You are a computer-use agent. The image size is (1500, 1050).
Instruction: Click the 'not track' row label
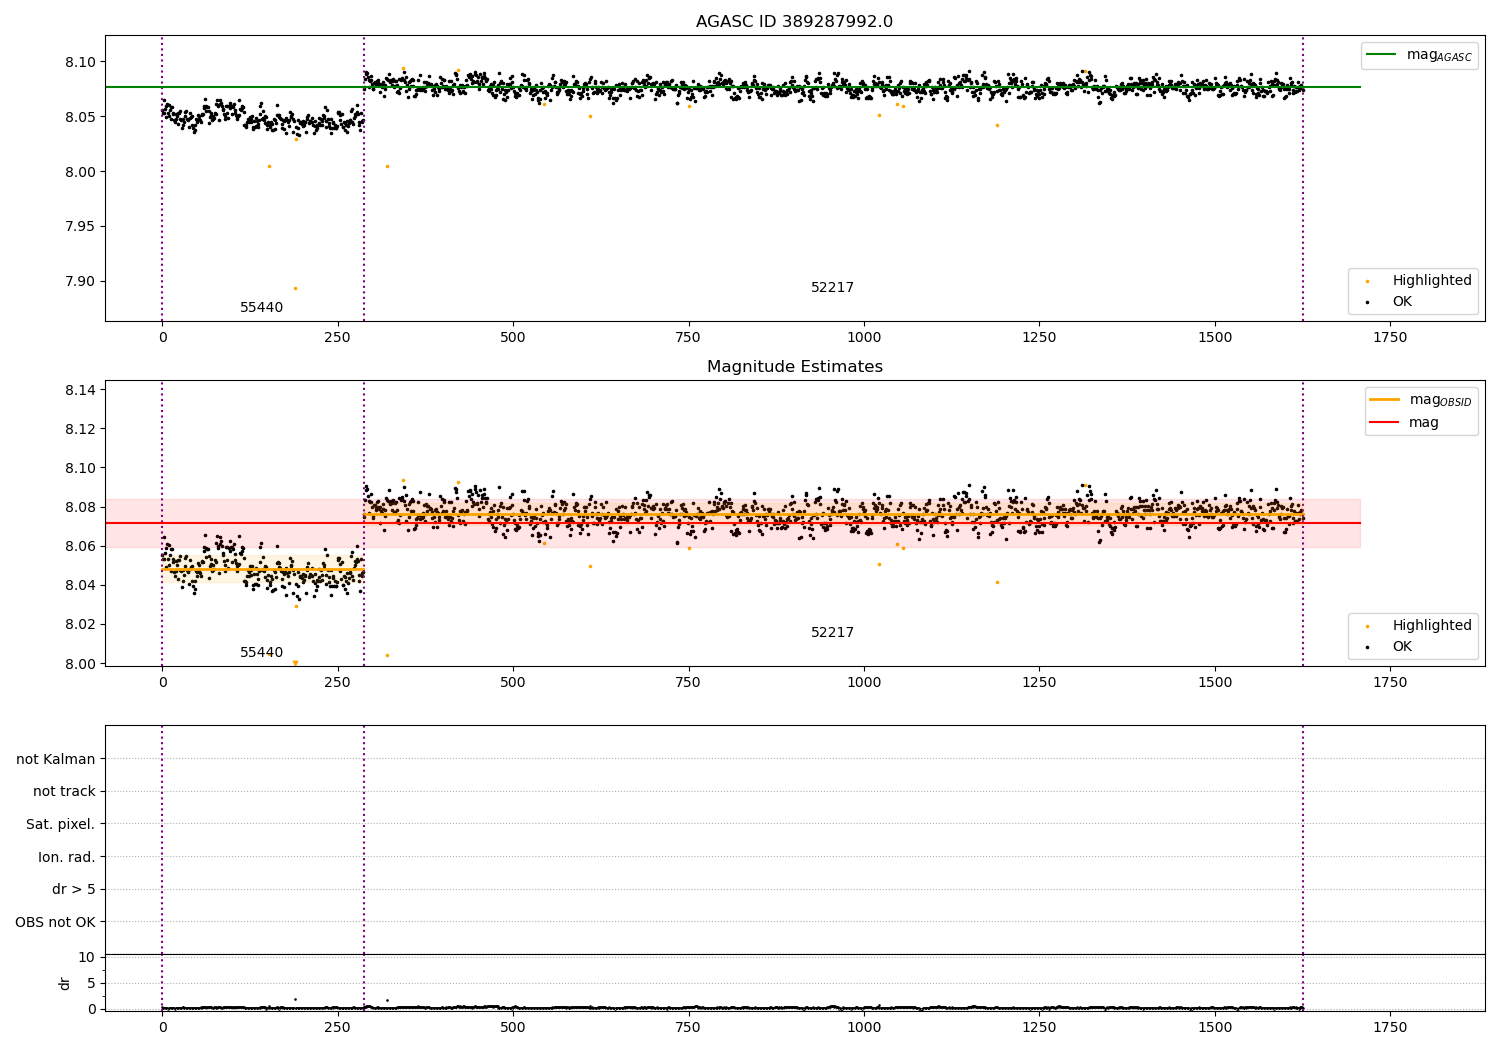[64, 792]
